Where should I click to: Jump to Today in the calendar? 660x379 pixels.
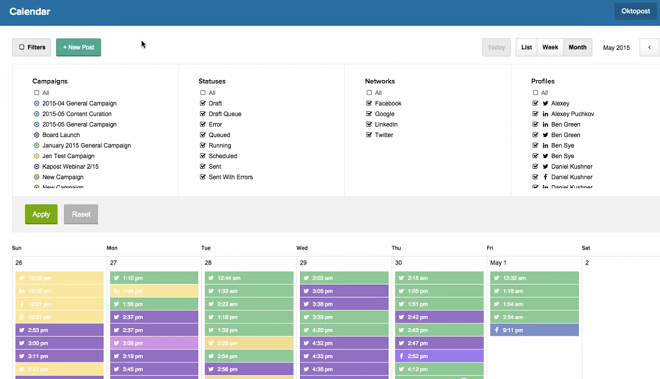click(496, 47)
